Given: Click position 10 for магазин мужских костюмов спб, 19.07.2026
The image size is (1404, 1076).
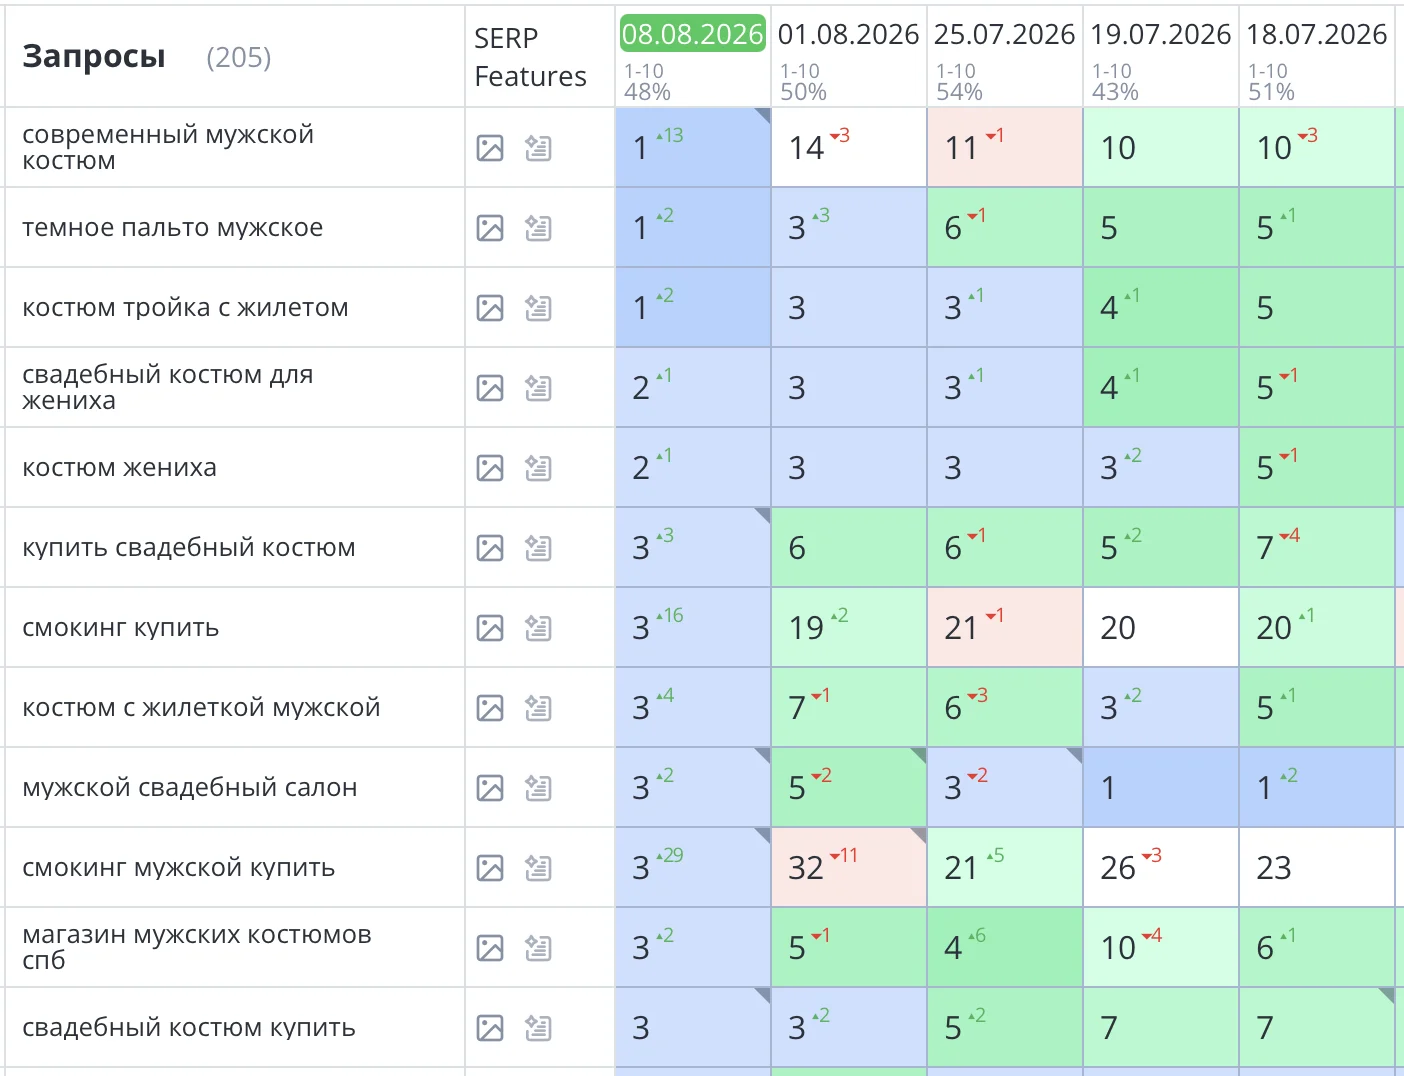Looking at the screenshot, I should coord(1161,947).
